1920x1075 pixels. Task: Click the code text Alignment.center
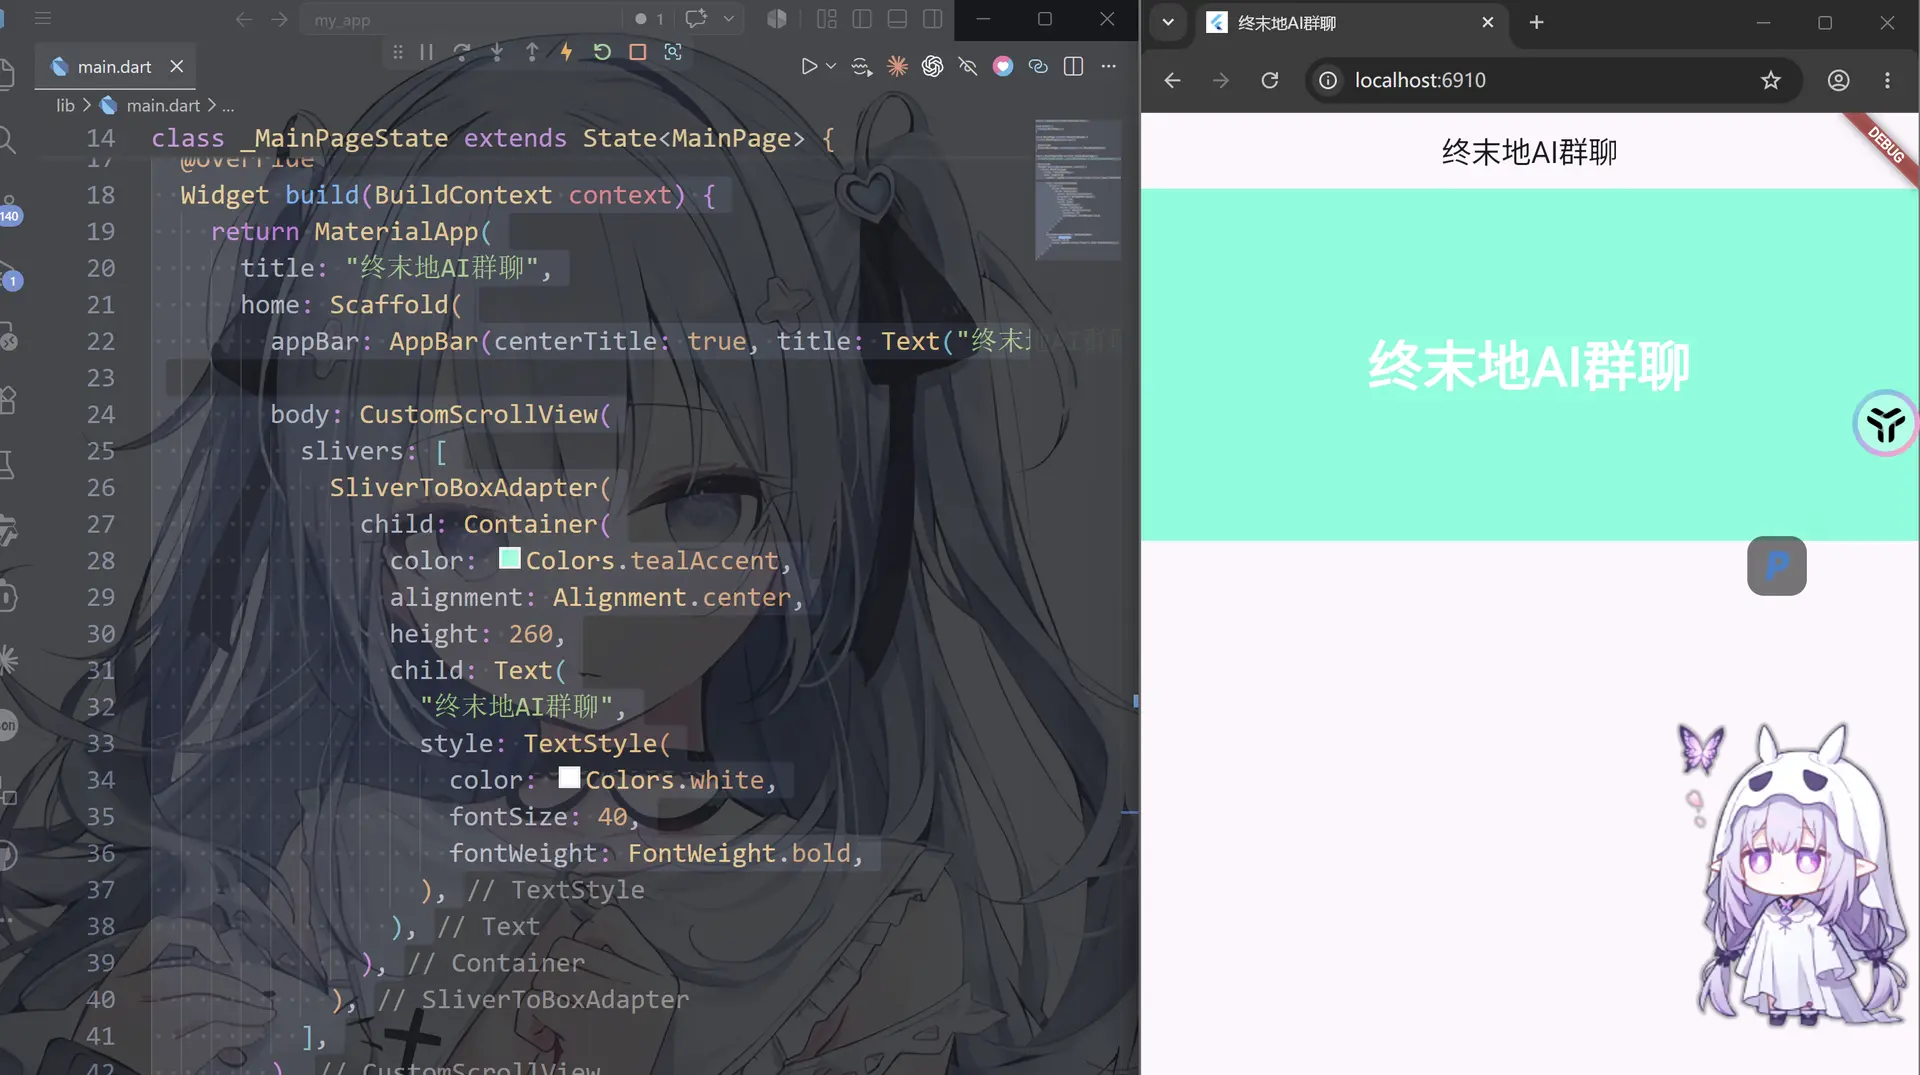coord(672,597)
